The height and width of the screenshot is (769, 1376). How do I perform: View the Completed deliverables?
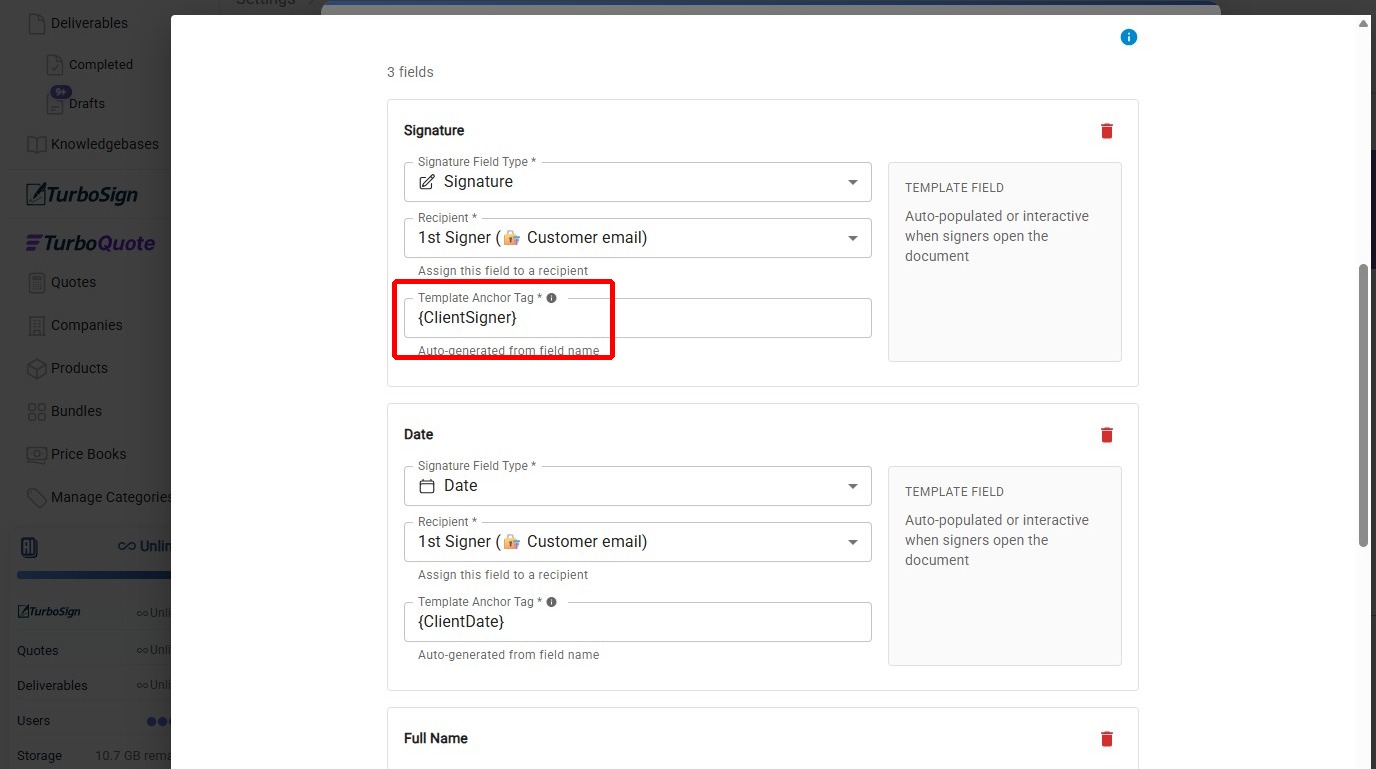coord(100,64)
